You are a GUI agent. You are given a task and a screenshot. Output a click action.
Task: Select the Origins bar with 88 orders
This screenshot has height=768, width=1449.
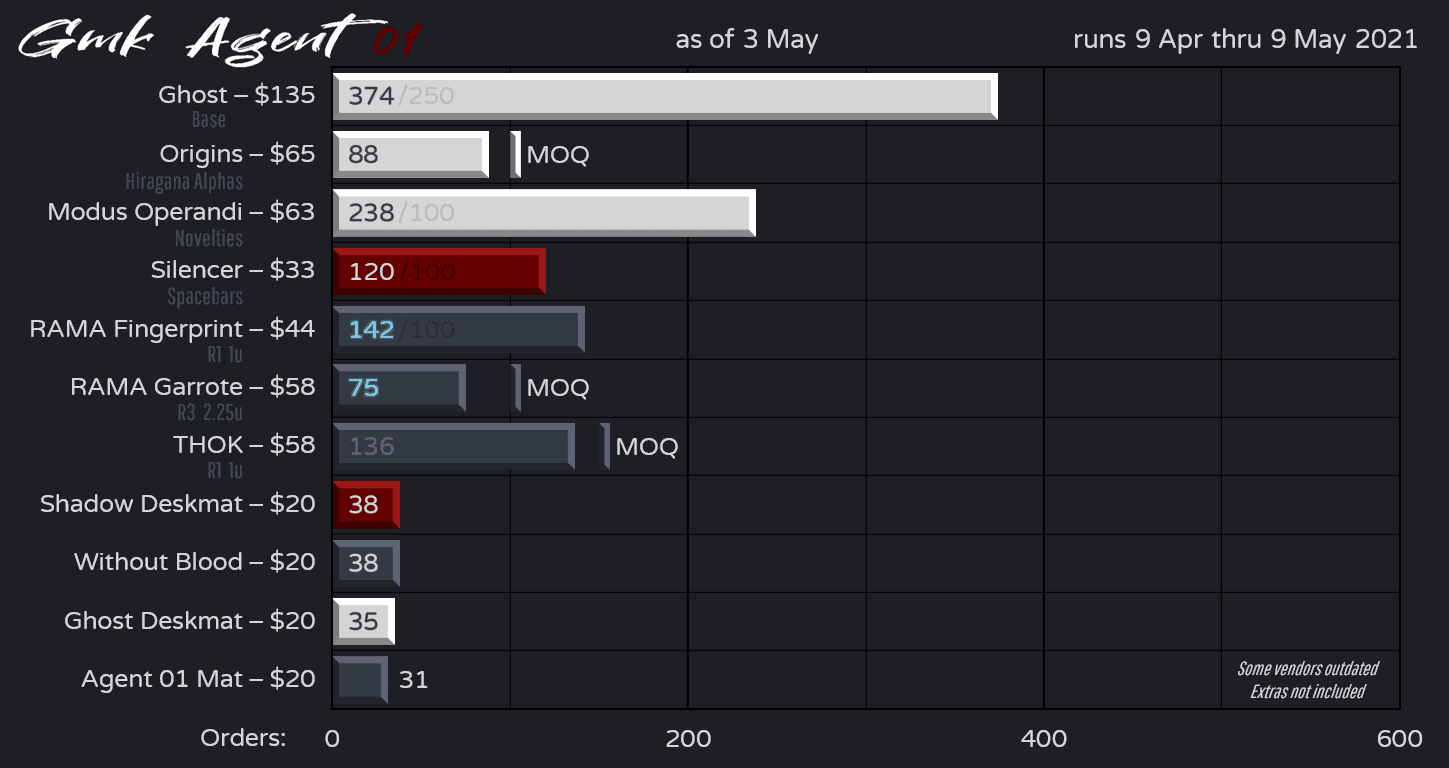point(410,155)
